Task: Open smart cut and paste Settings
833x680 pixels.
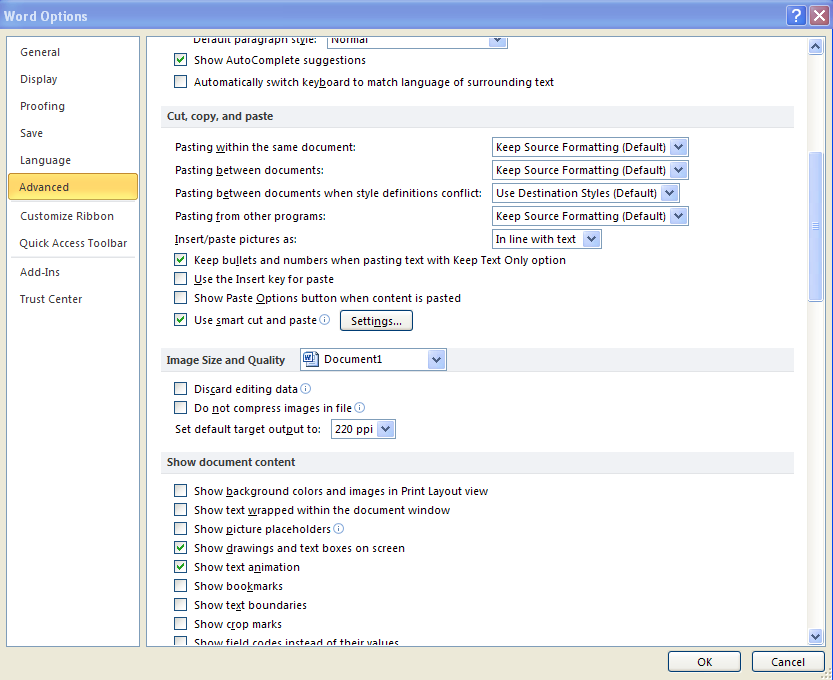Action: point(376,320)
